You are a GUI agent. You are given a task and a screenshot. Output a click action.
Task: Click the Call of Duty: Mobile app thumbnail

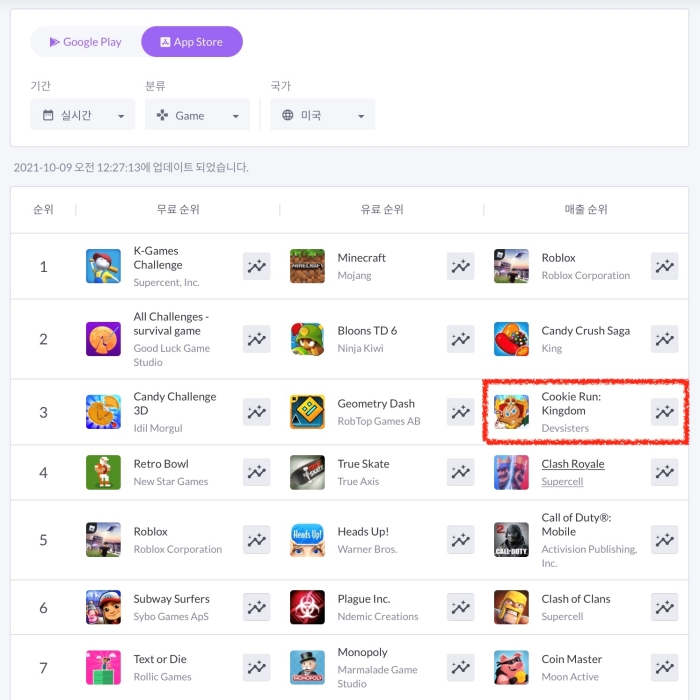[511, 540]
